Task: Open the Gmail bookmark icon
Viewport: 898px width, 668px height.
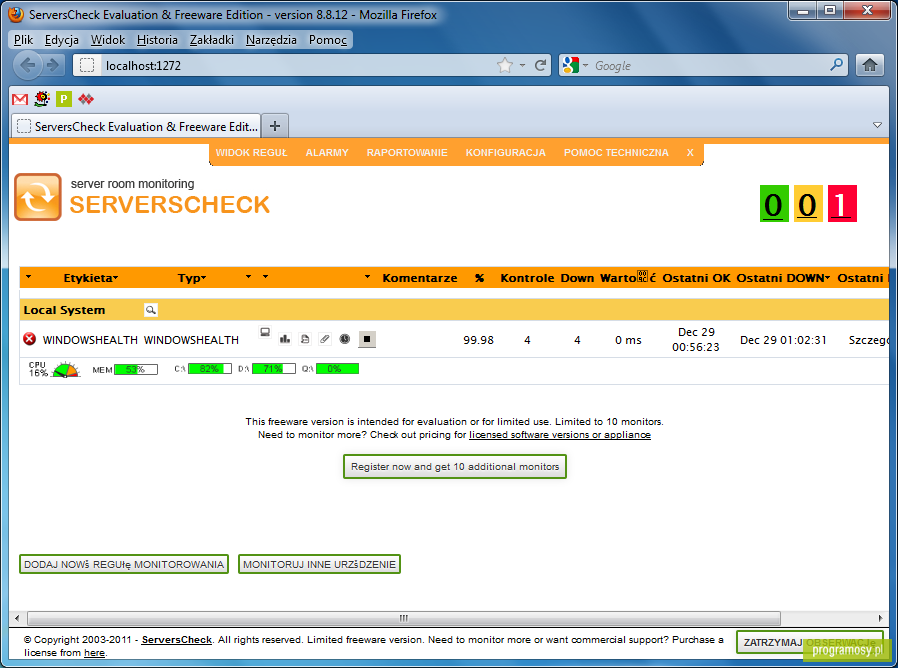Action: point(20,99)
